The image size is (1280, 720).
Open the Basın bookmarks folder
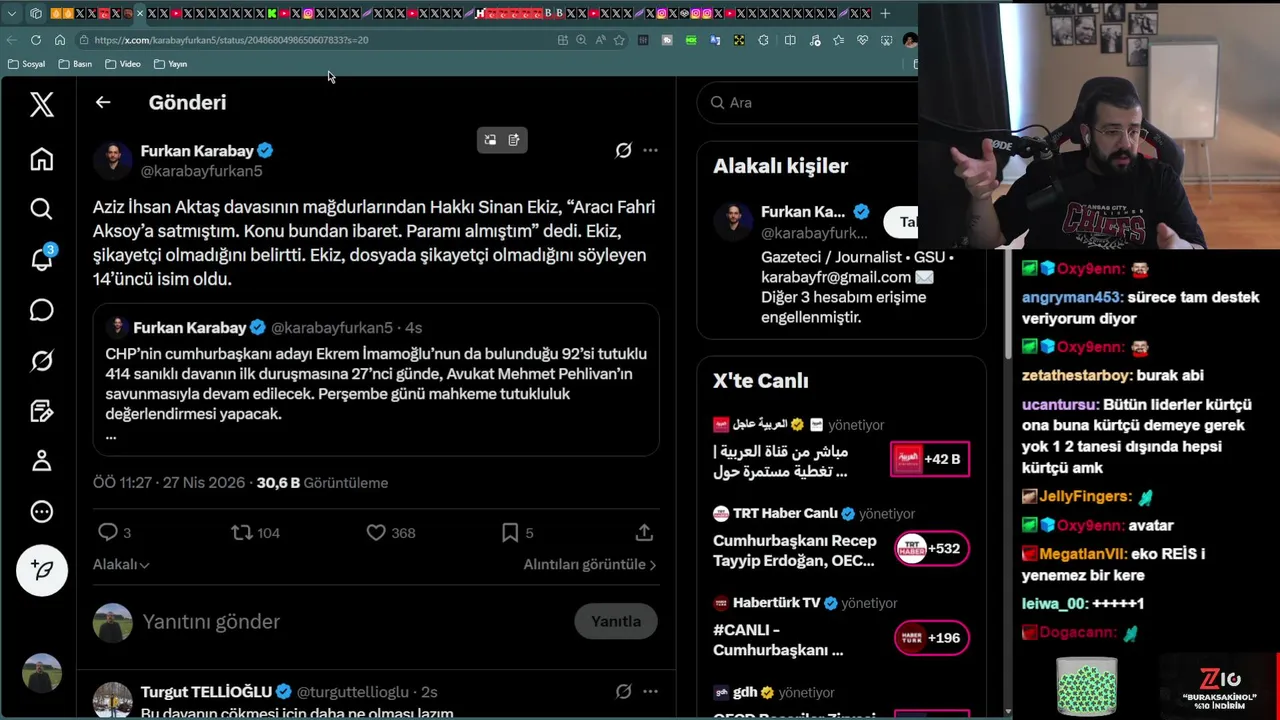[75, 64]
